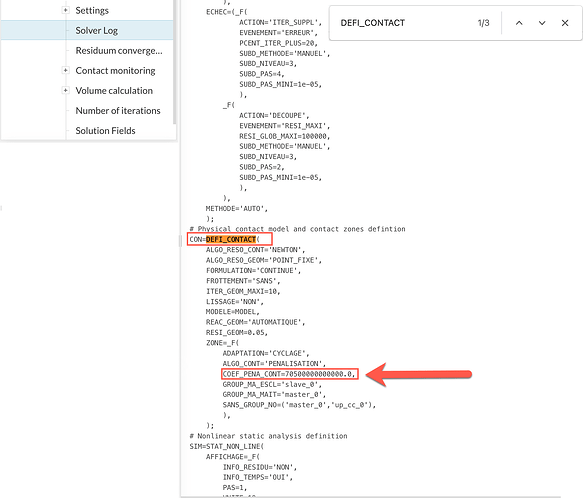The height and width of the screenshot is (500, 583).
Task: Click the panel divider handle beside log
Action: pos(180,241)
